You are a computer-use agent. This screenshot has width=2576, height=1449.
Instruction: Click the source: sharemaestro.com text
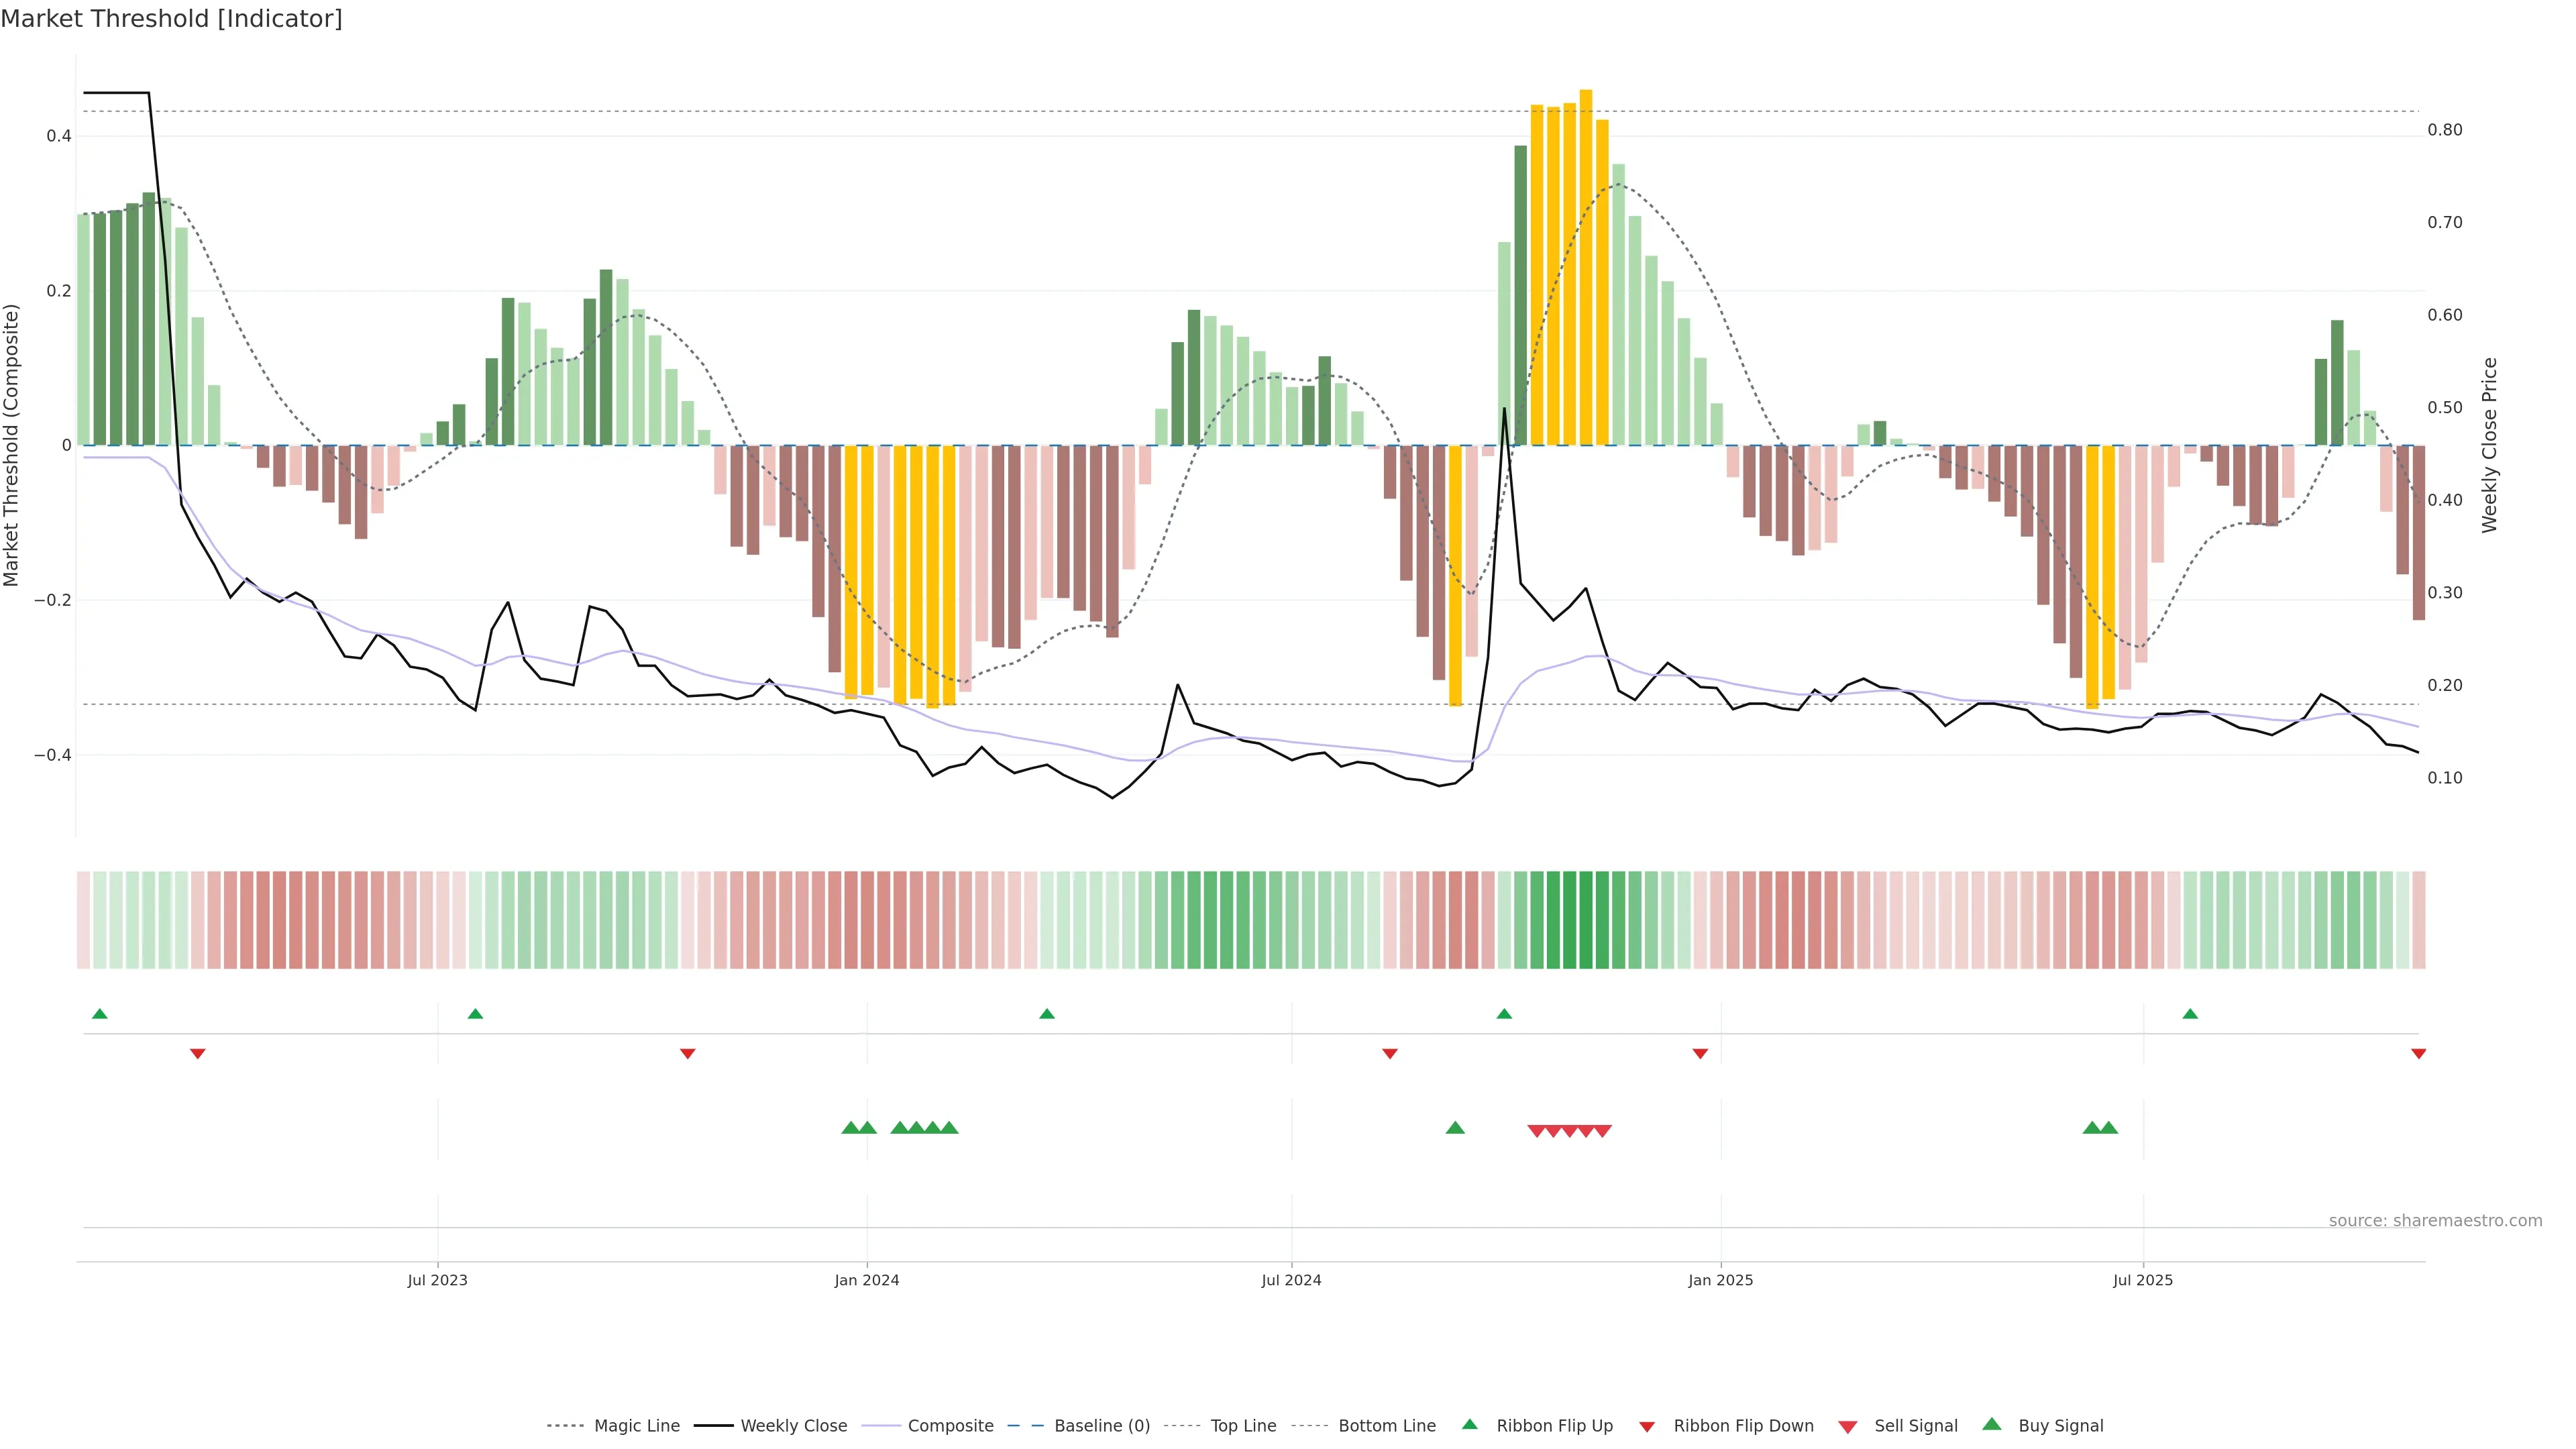click(2435, 1221)
